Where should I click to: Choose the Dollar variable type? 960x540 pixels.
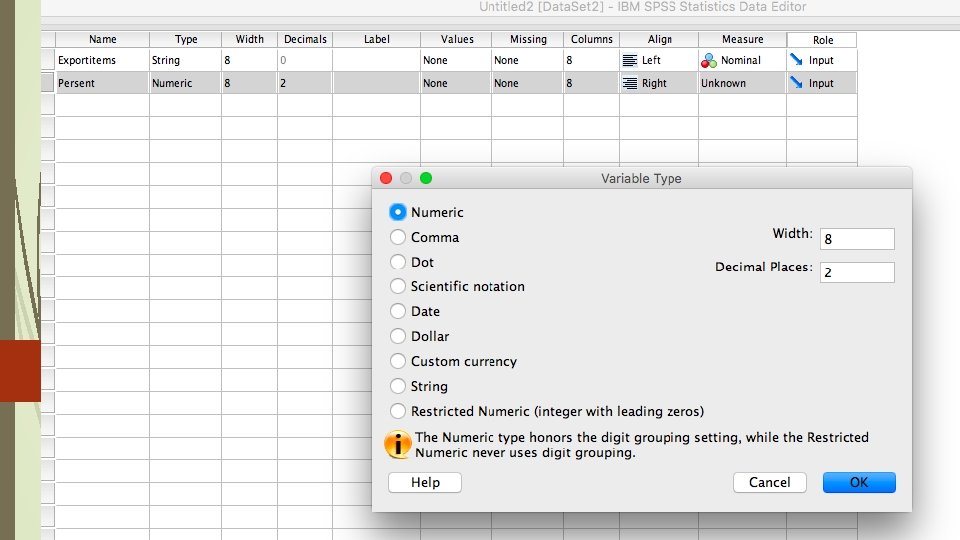(397, 336)
